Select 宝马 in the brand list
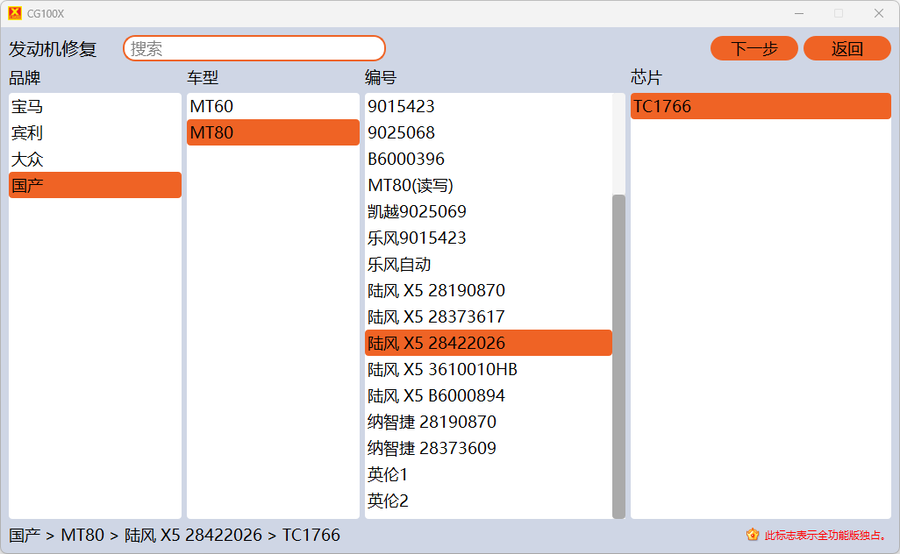The height and width of the screenshot is (554, 900). tap(94, 106)
